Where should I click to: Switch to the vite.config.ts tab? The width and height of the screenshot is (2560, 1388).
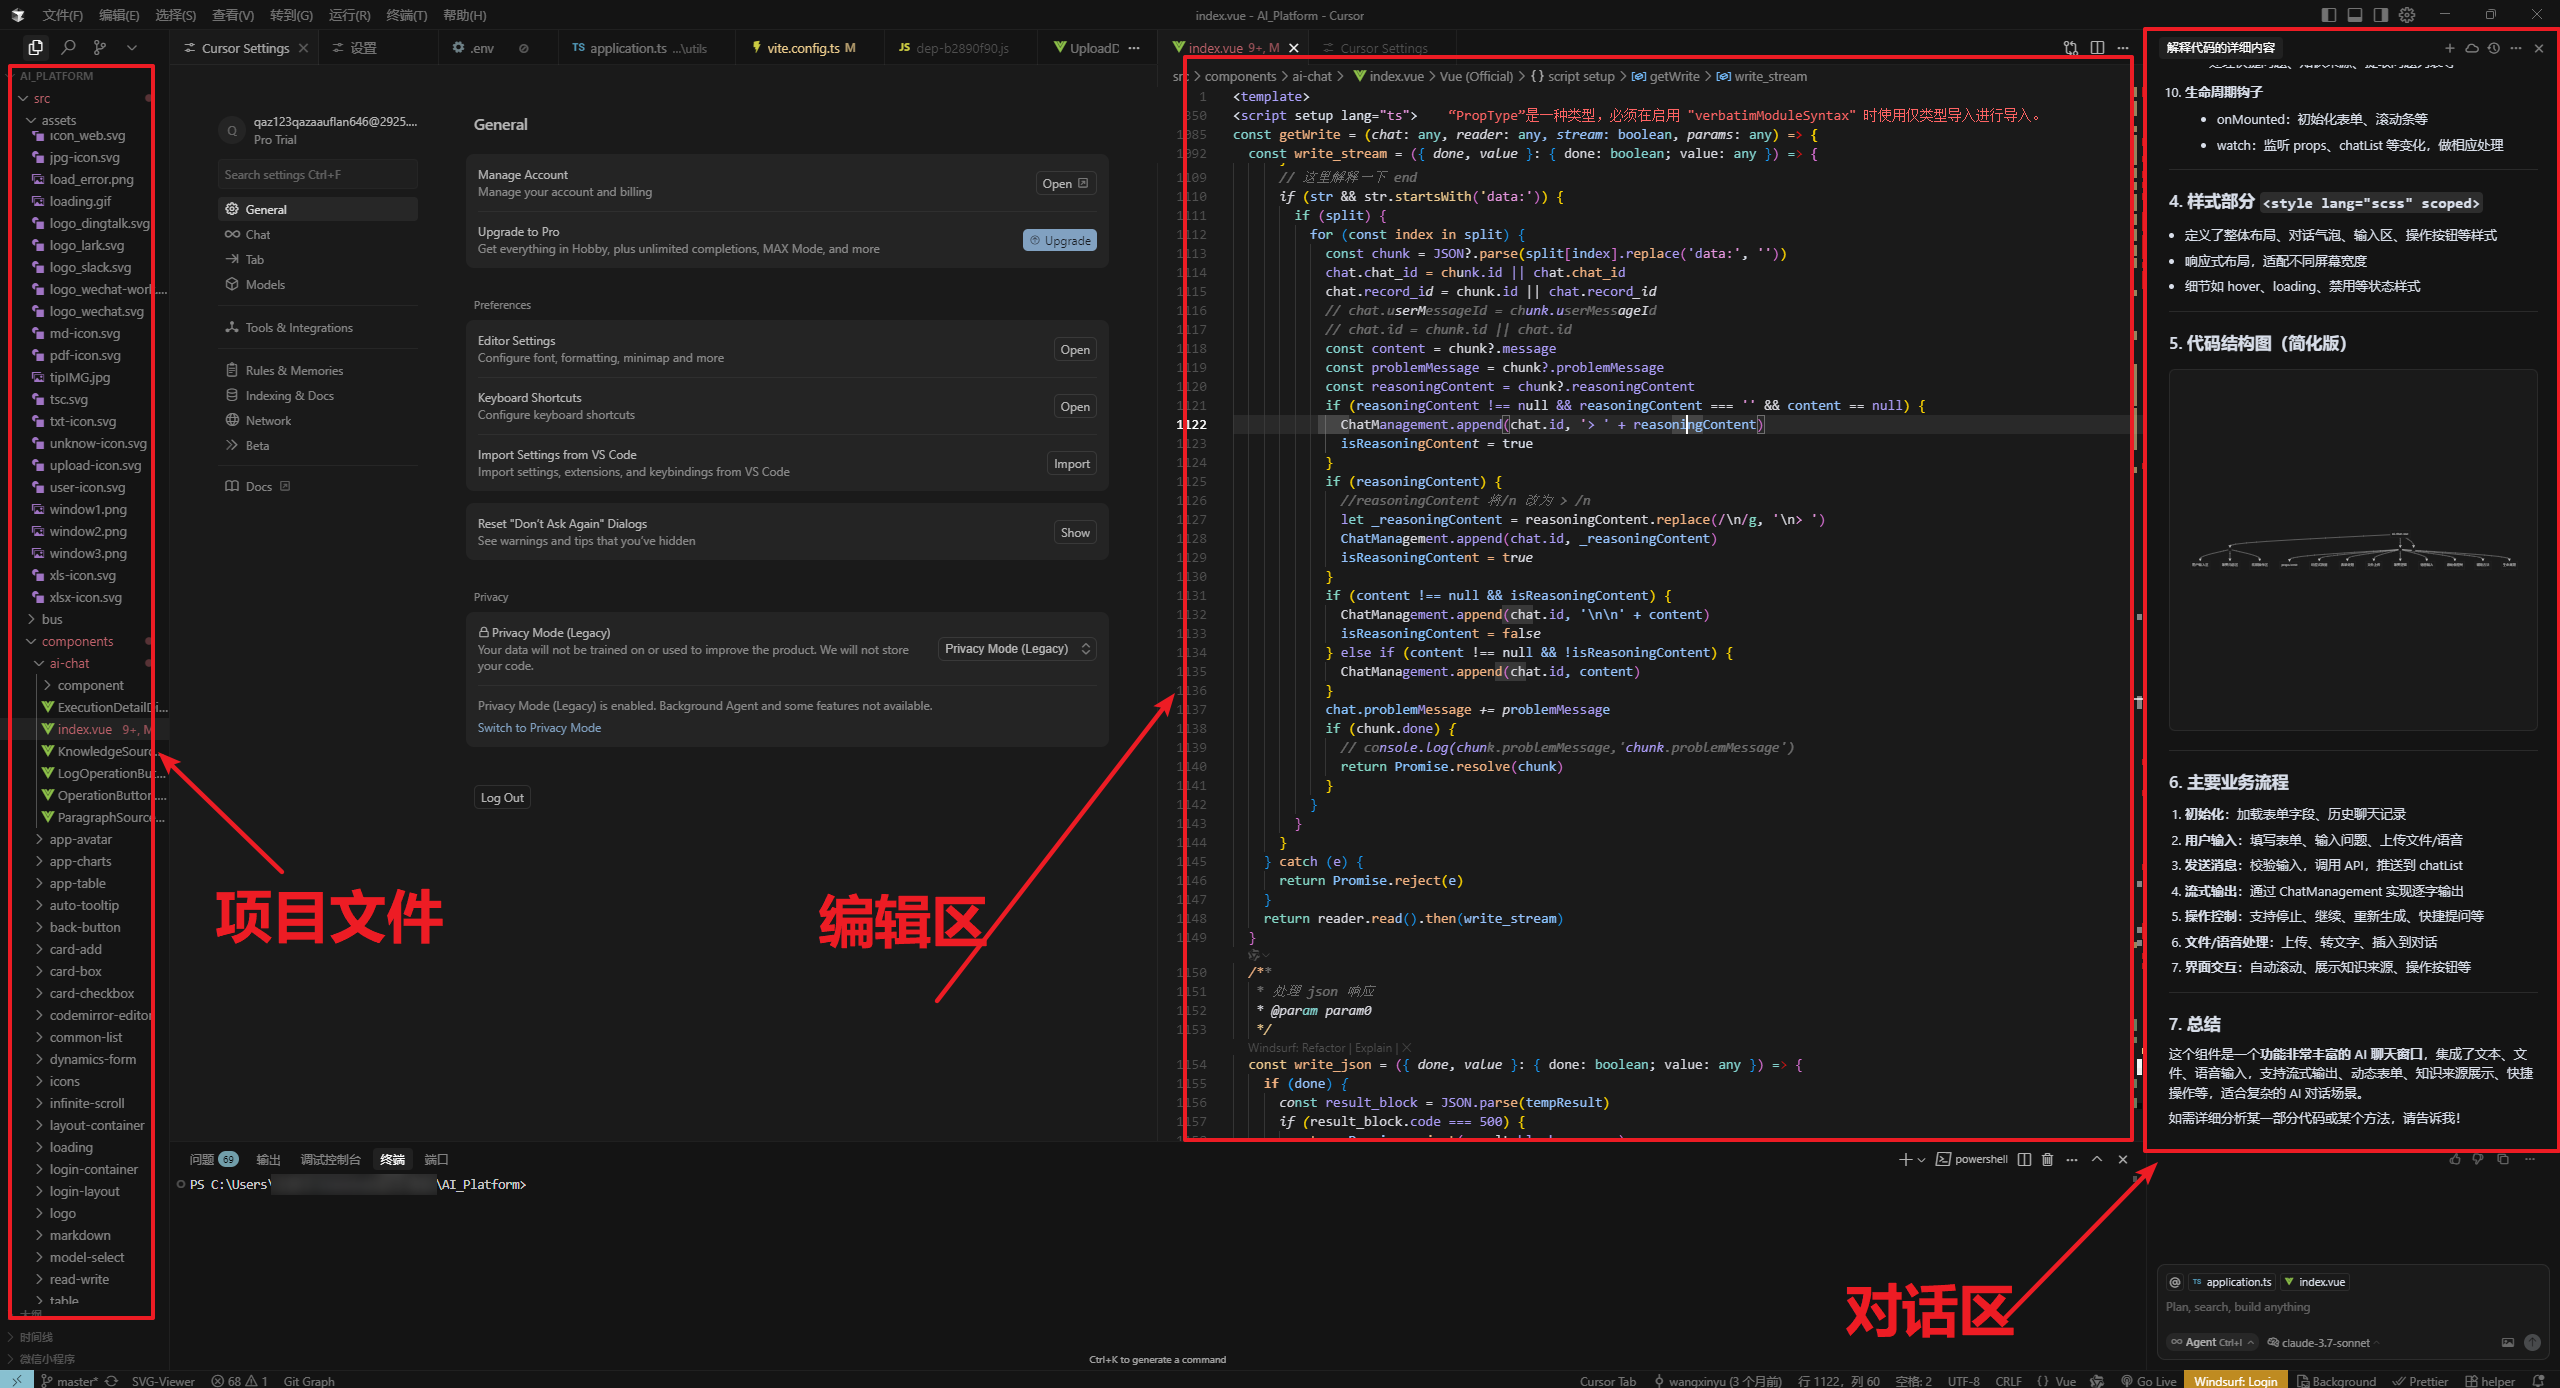[x=802, y=48]
